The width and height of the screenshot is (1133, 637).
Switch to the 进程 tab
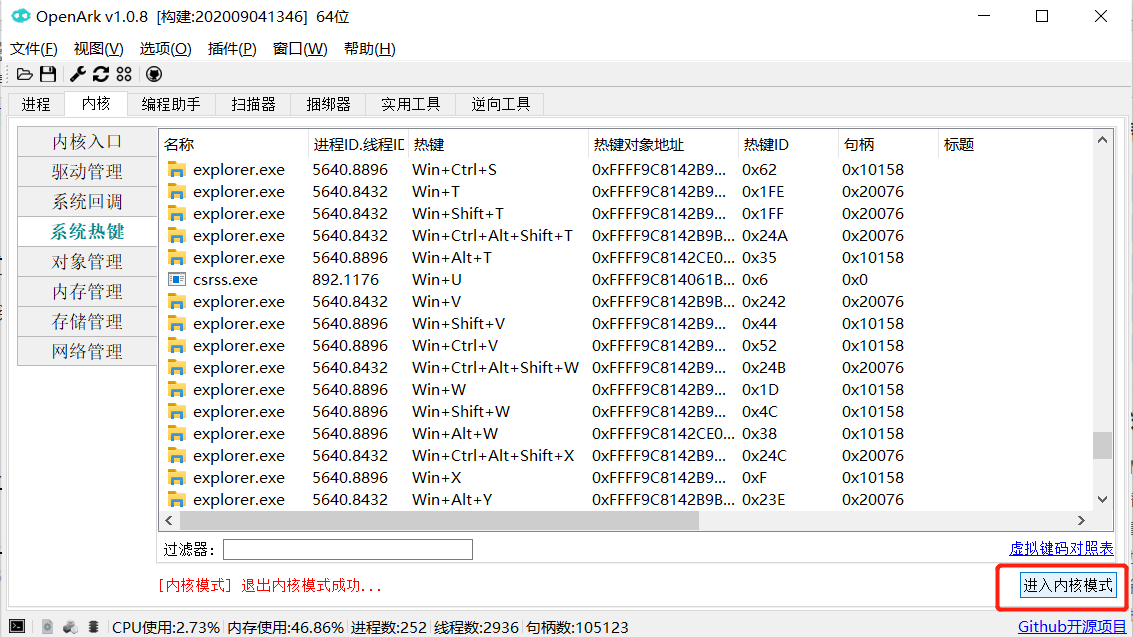coord(36,105)
